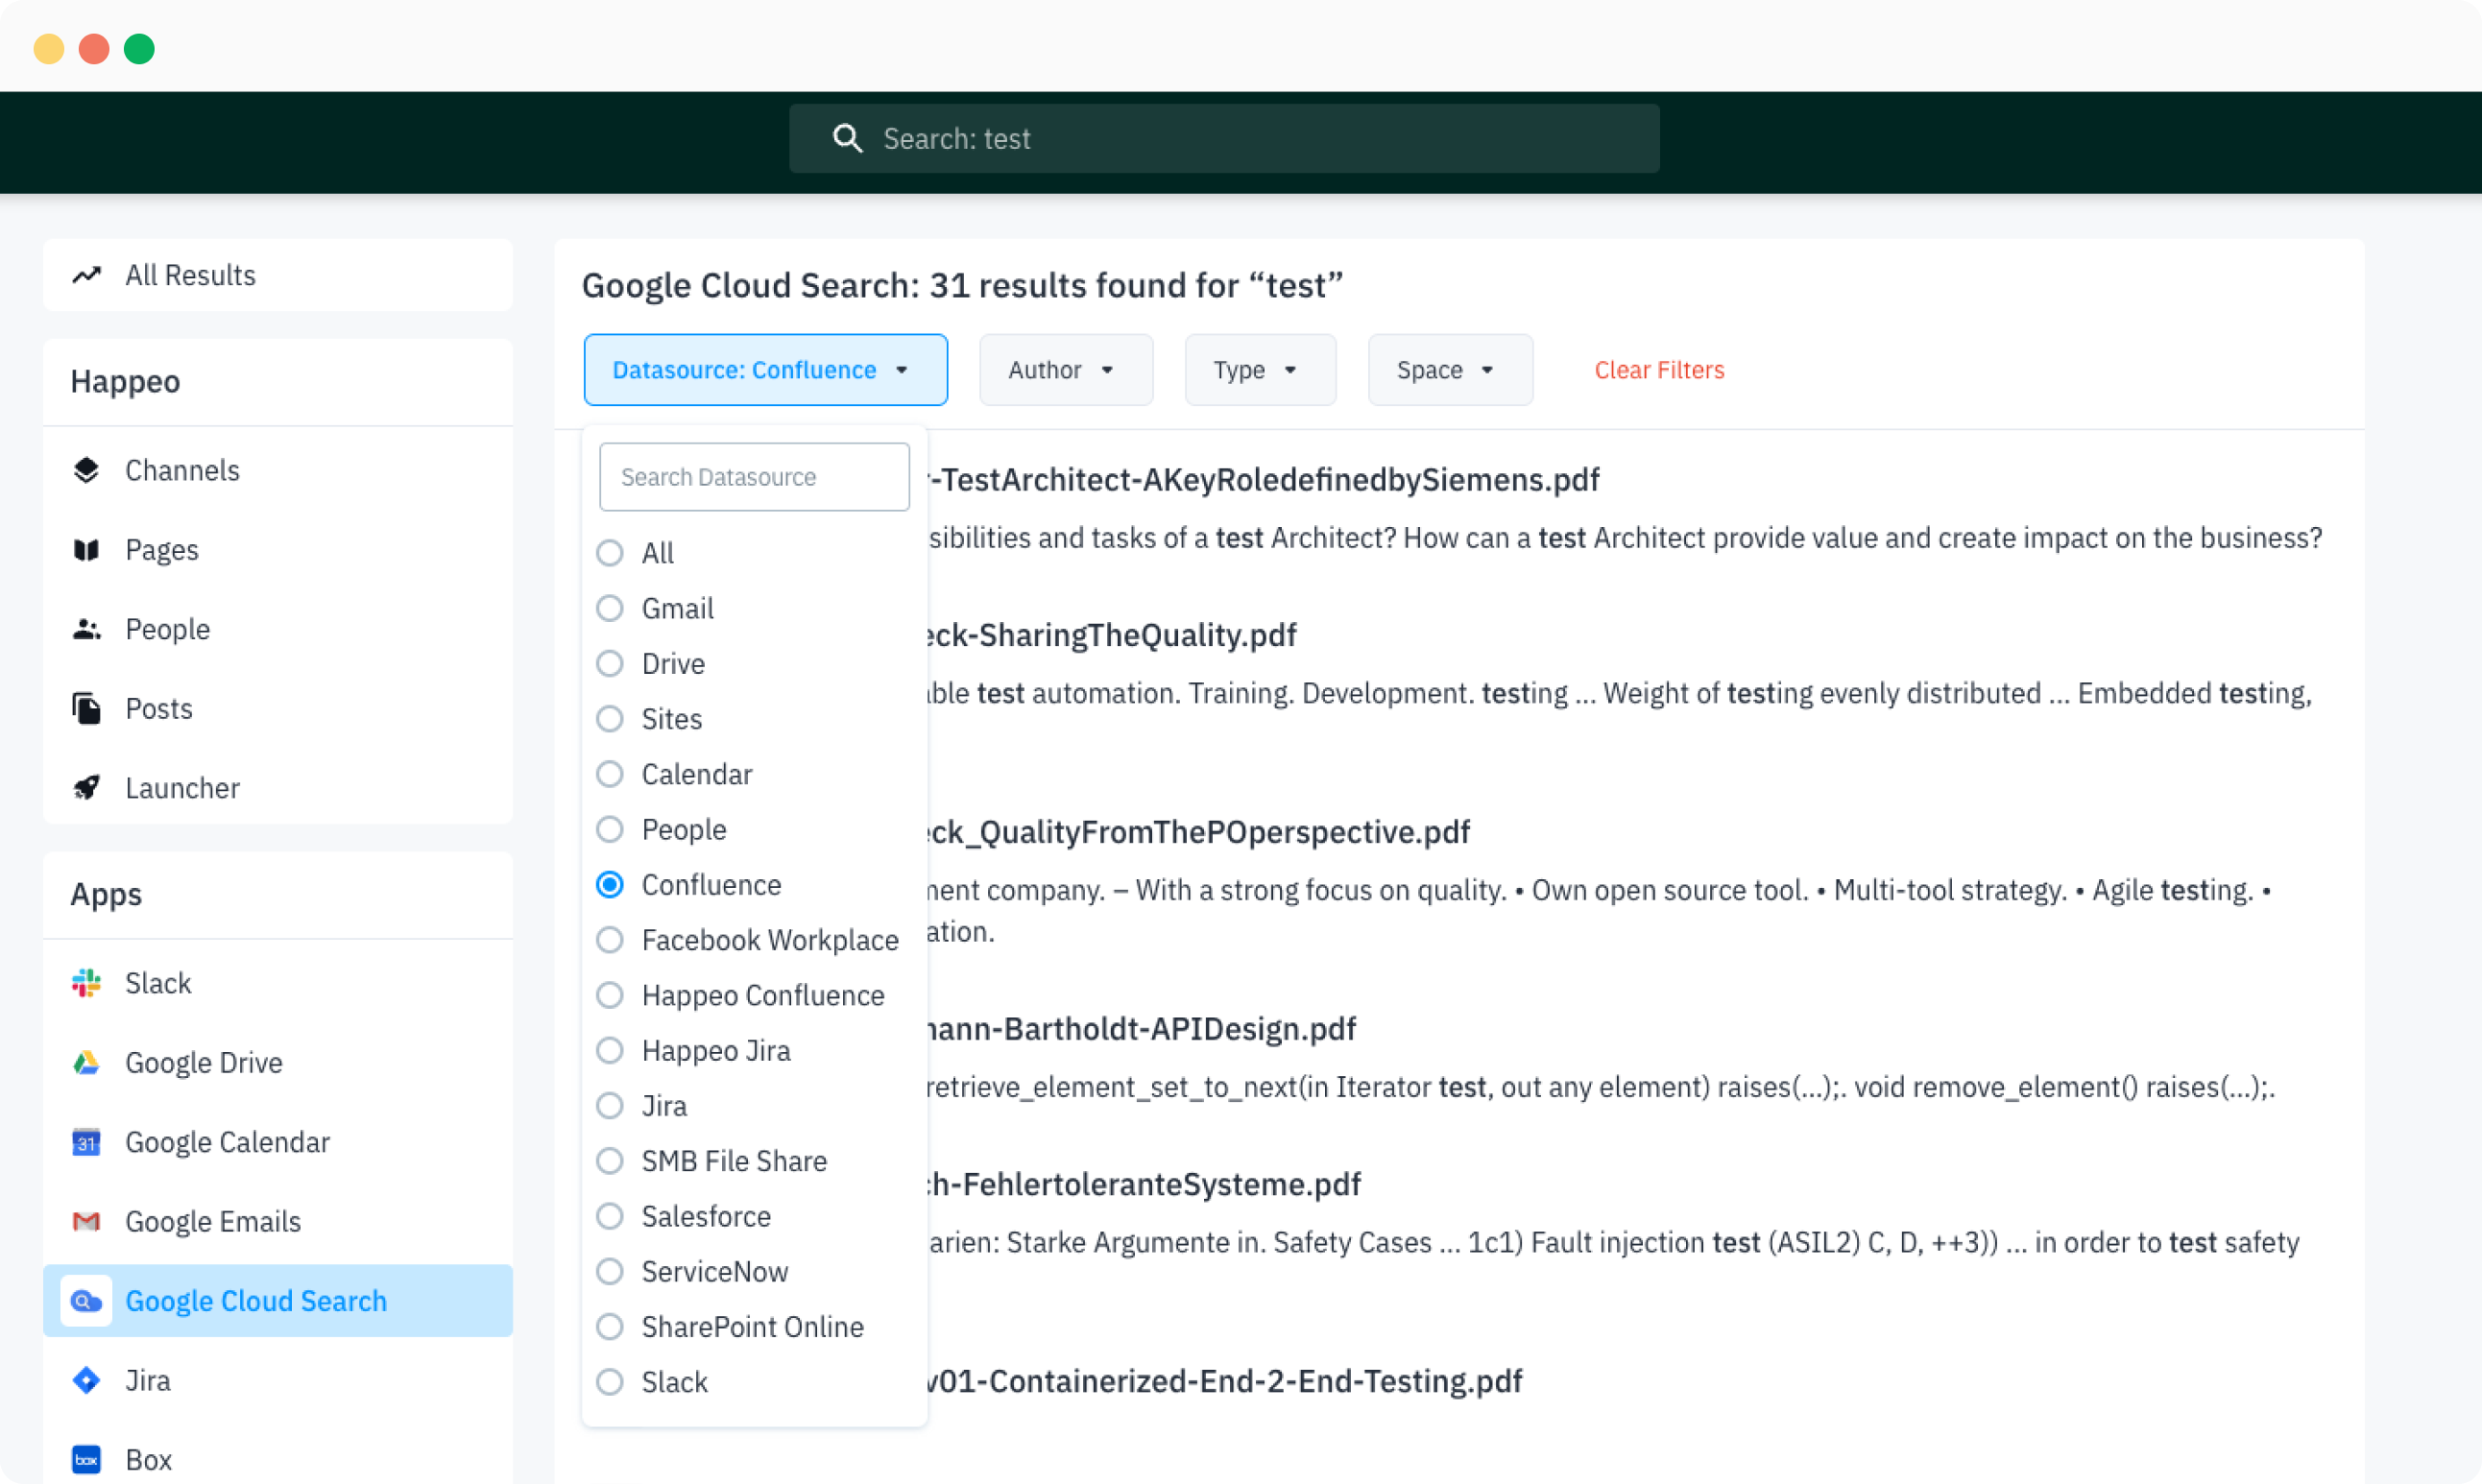Viewport: 2482px width, 1484px height.
Task: Select the Calendar datasource option
Action: coord(610,774)
